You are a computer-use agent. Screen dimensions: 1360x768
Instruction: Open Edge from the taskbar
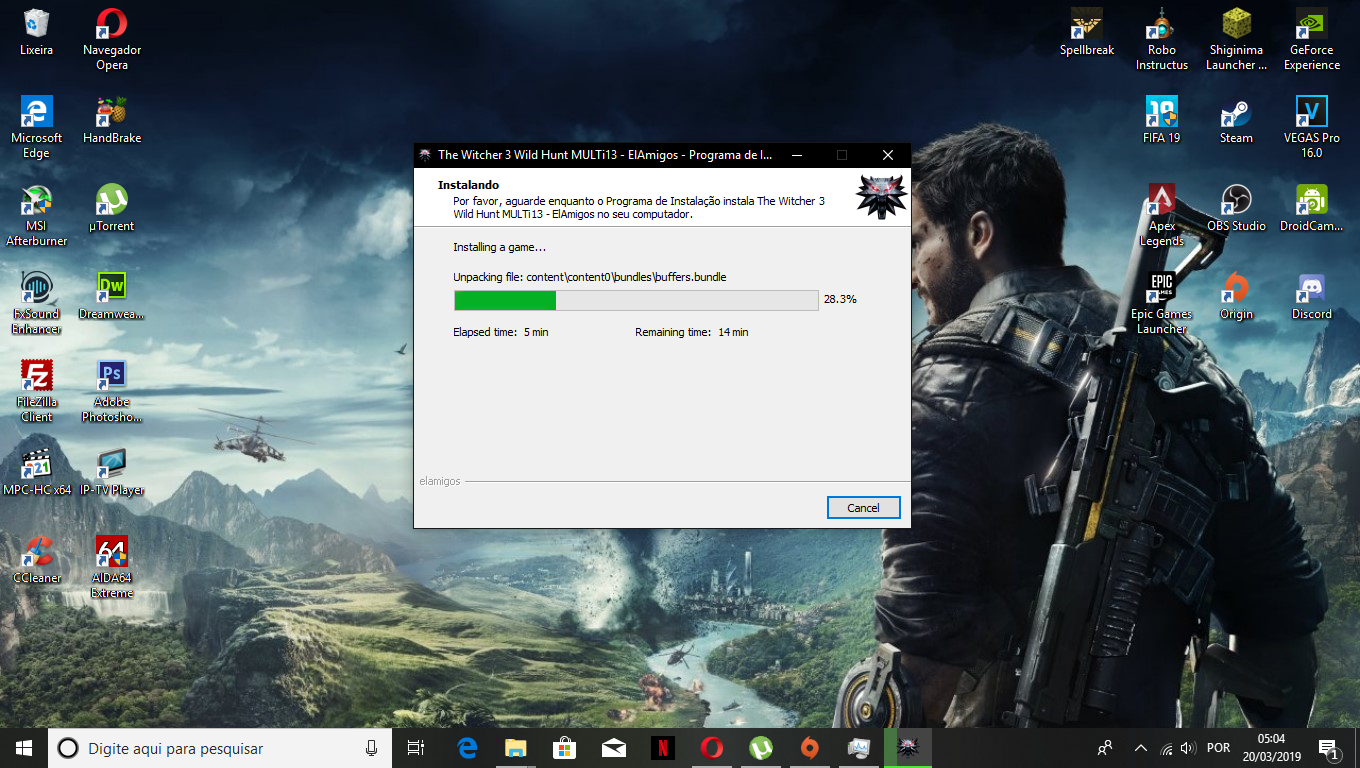coord(467,748)
